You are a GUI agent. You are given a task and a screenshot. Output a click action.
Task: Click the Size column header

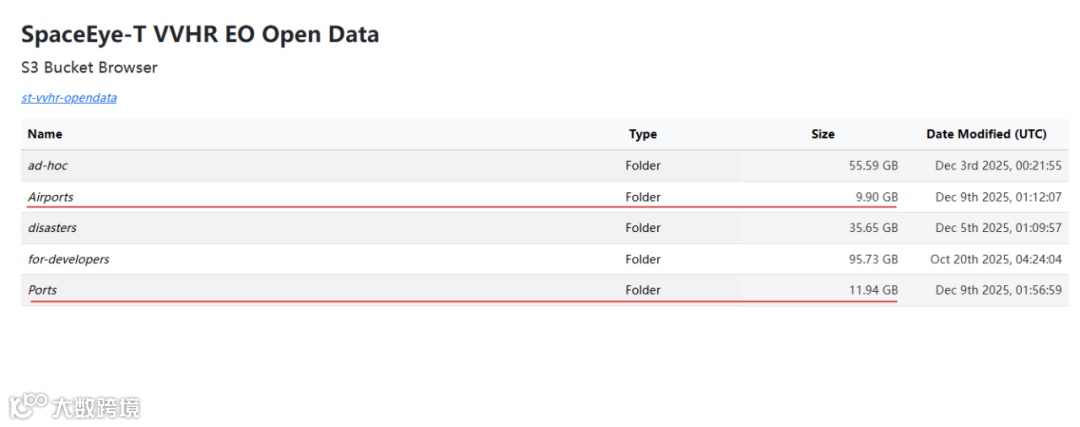coord(823,134)
